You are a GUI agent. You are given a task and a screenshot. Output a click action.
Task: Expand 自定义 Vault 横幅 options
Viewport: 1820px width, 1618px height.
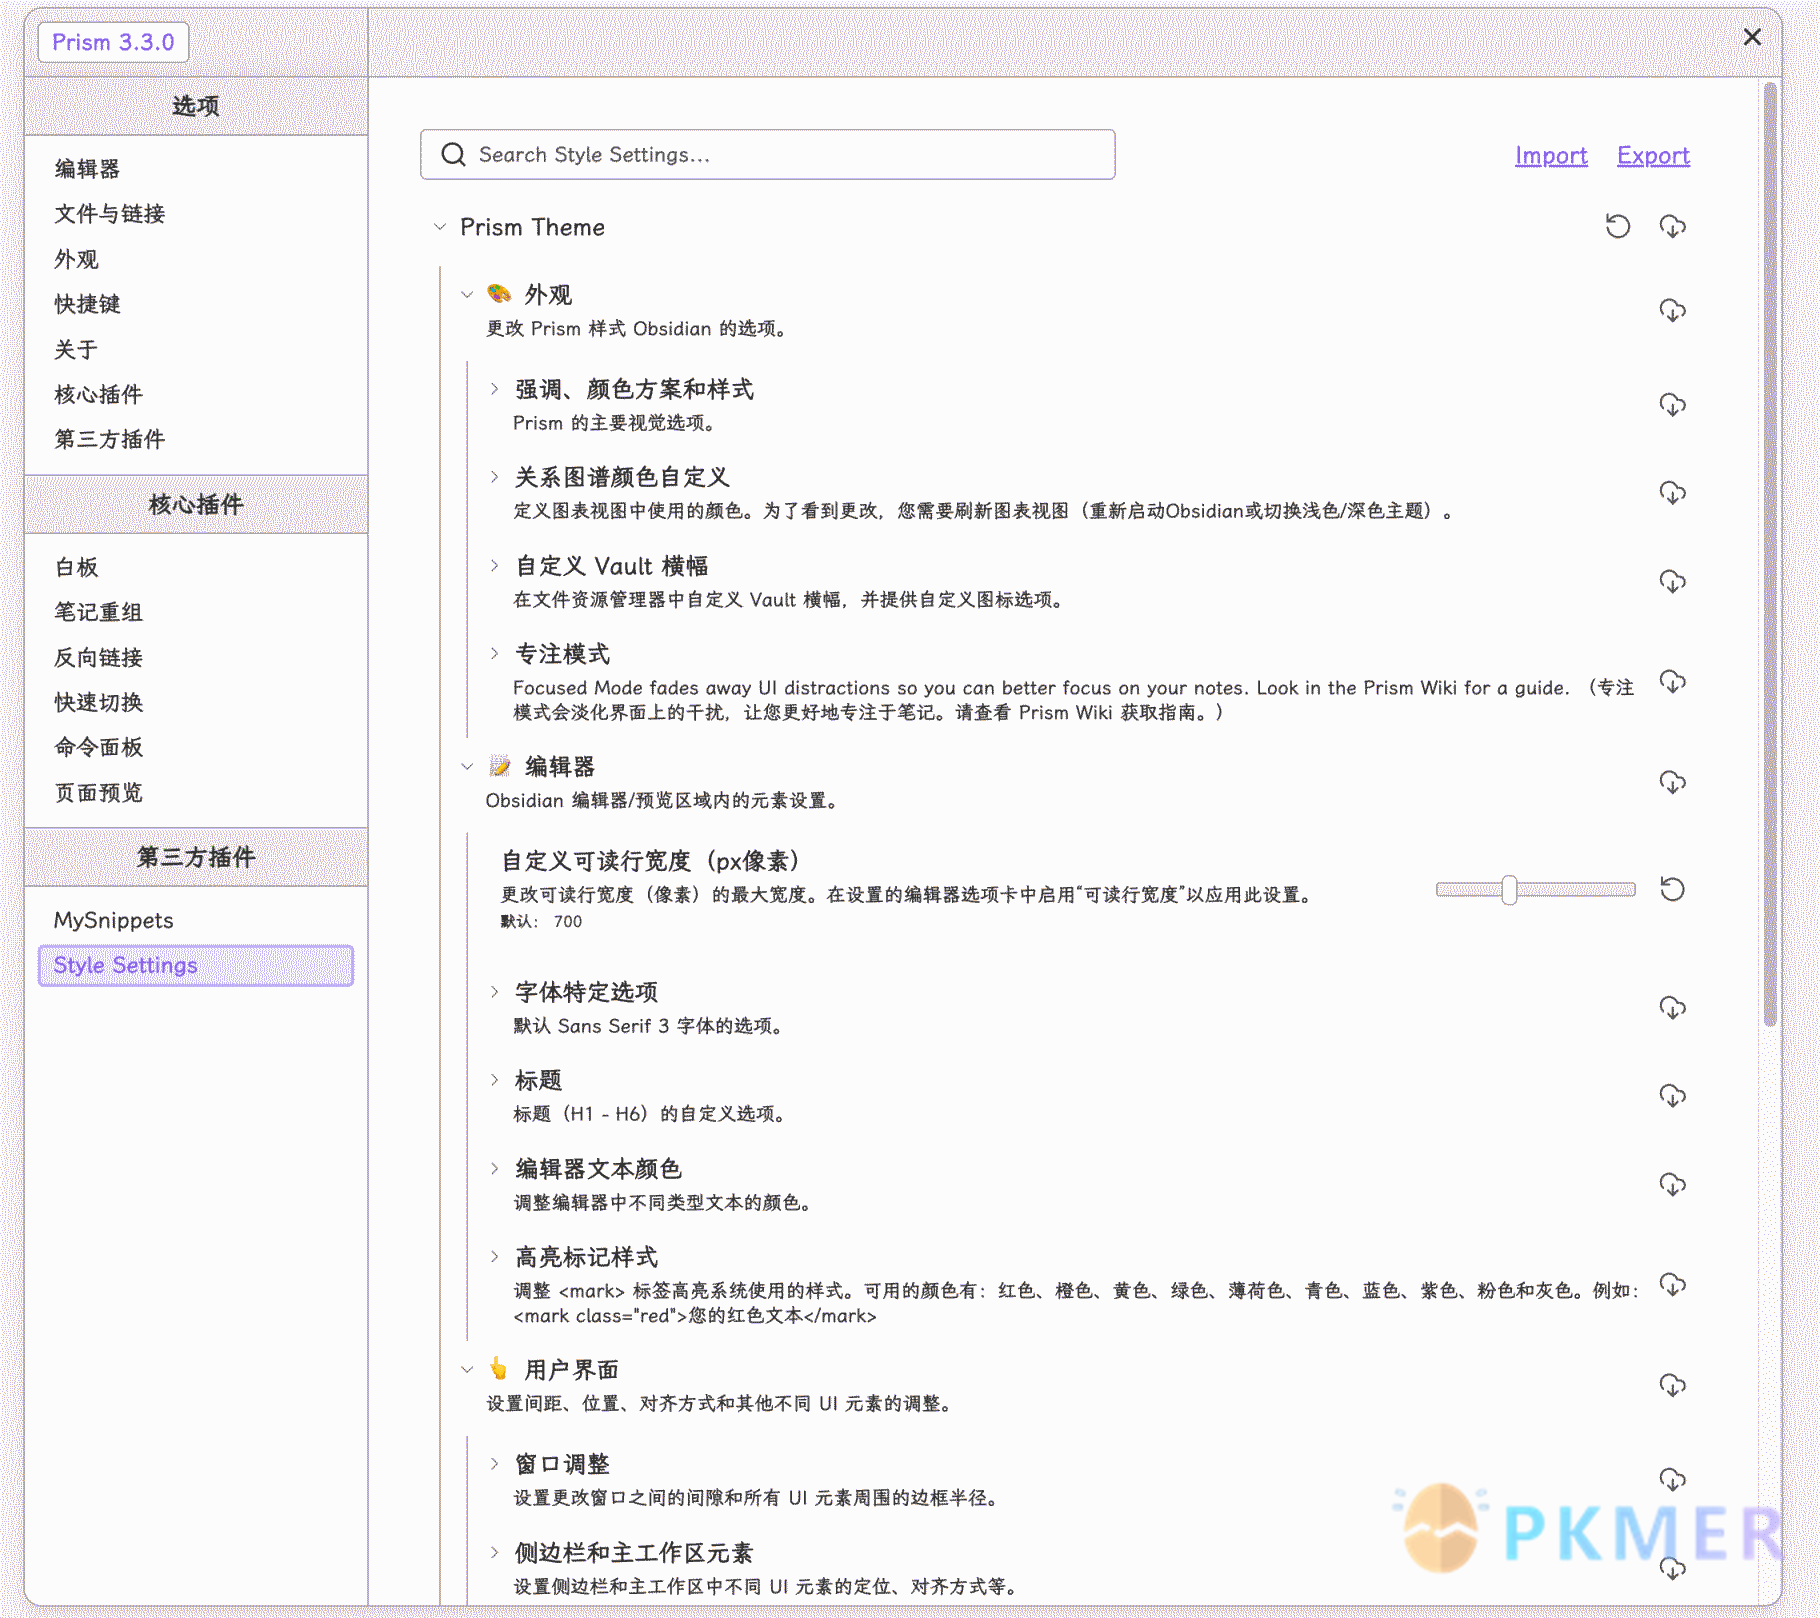pyautogui.click(x=494, y=565)
